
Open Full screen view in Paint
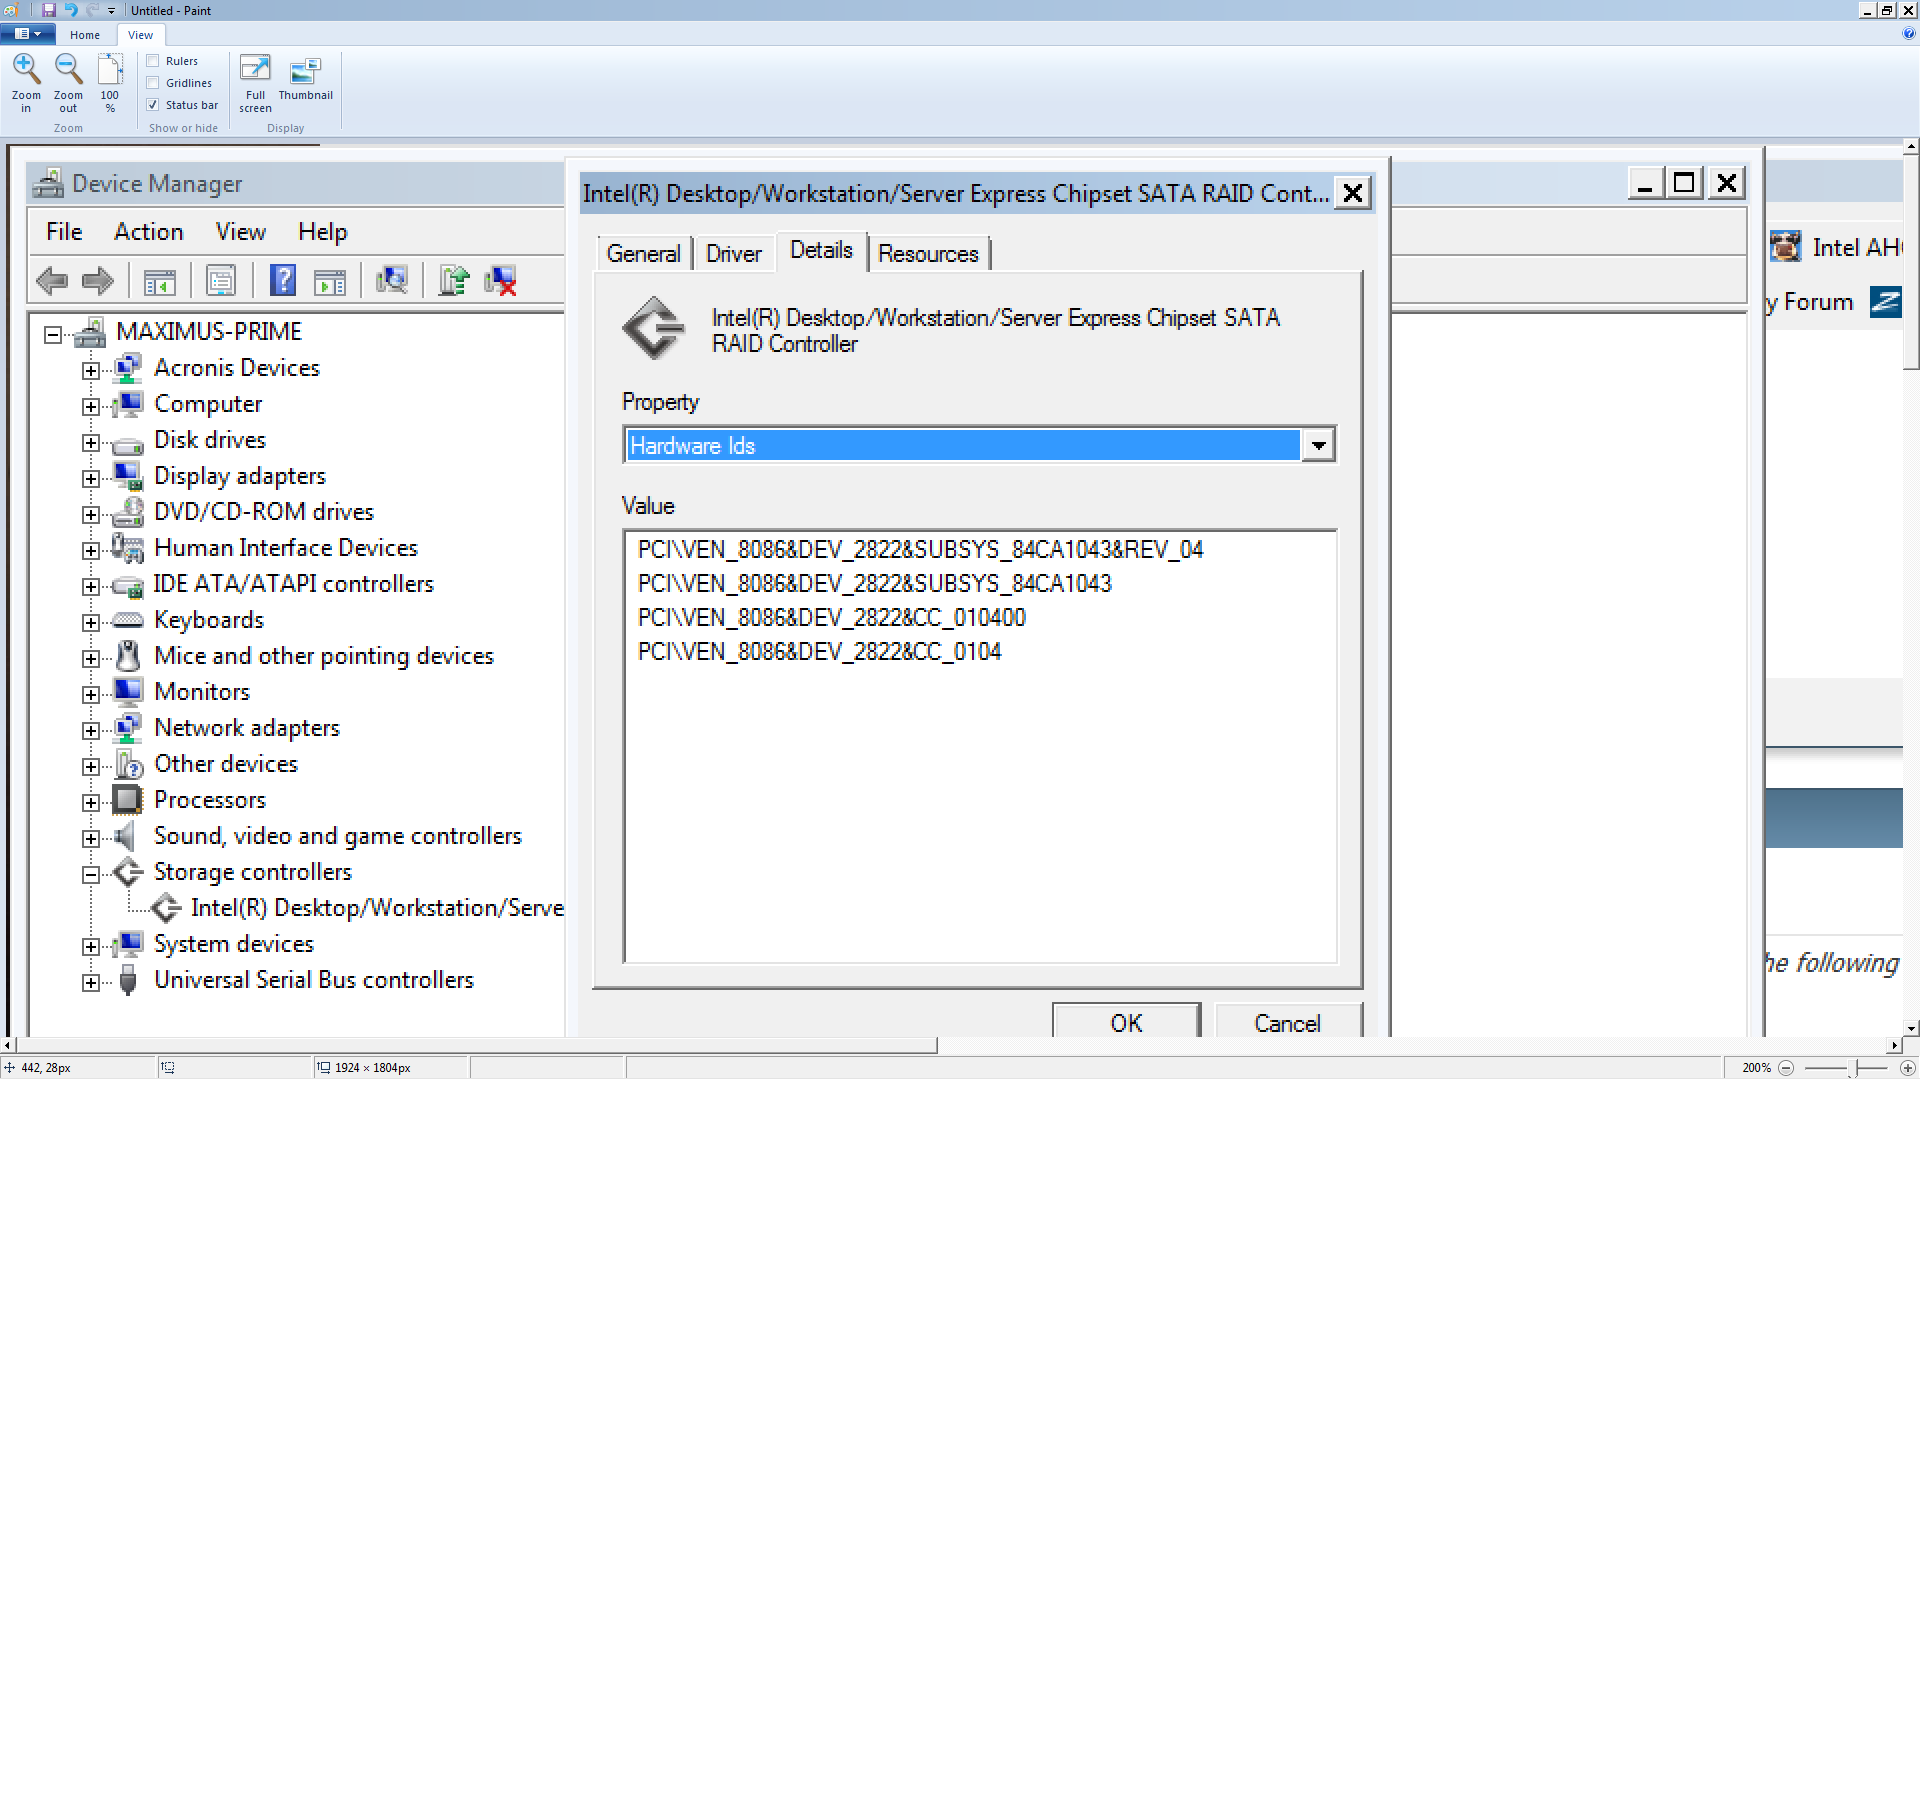255,69
